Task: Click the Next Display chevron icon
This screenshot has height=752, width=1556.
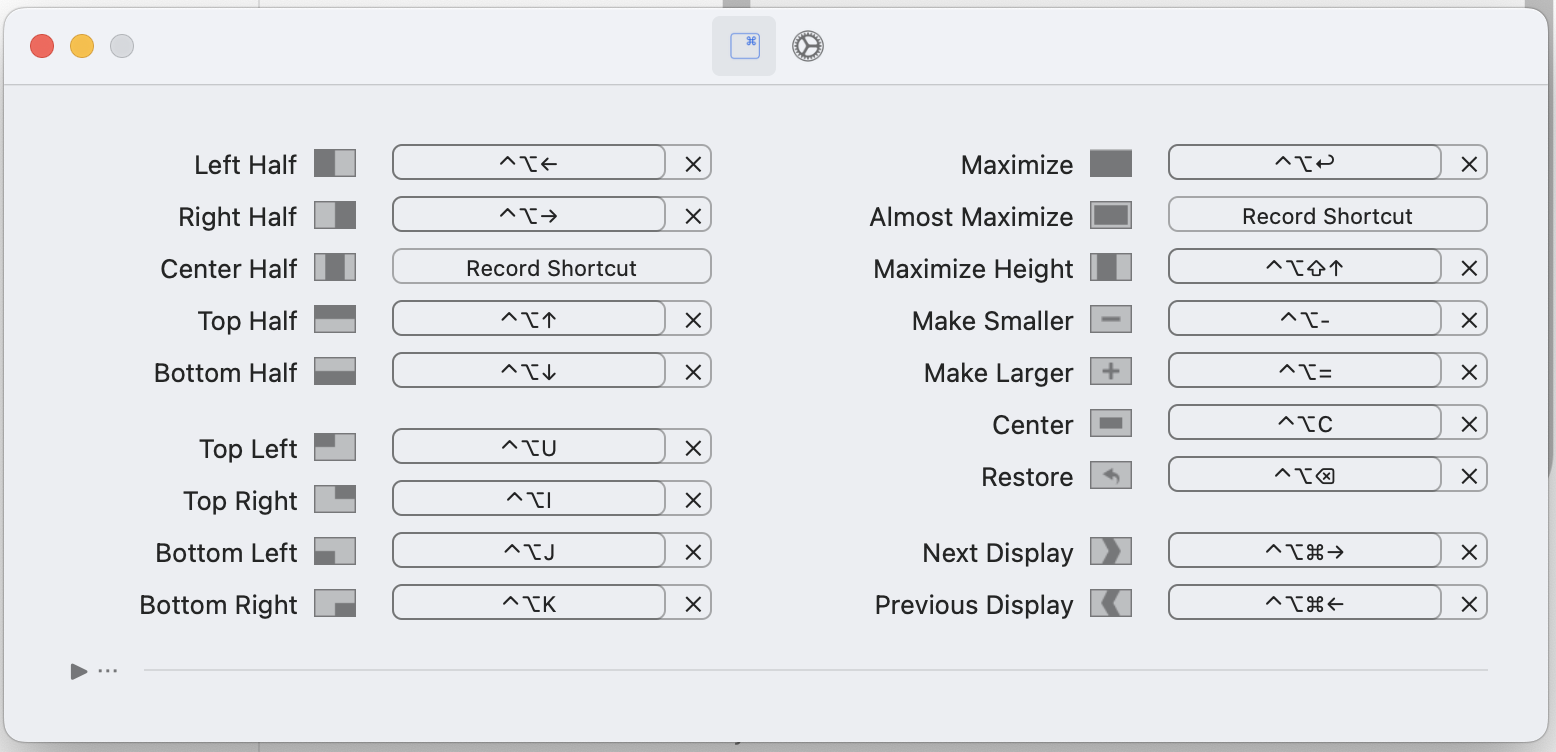Action: coord(1111,551)
